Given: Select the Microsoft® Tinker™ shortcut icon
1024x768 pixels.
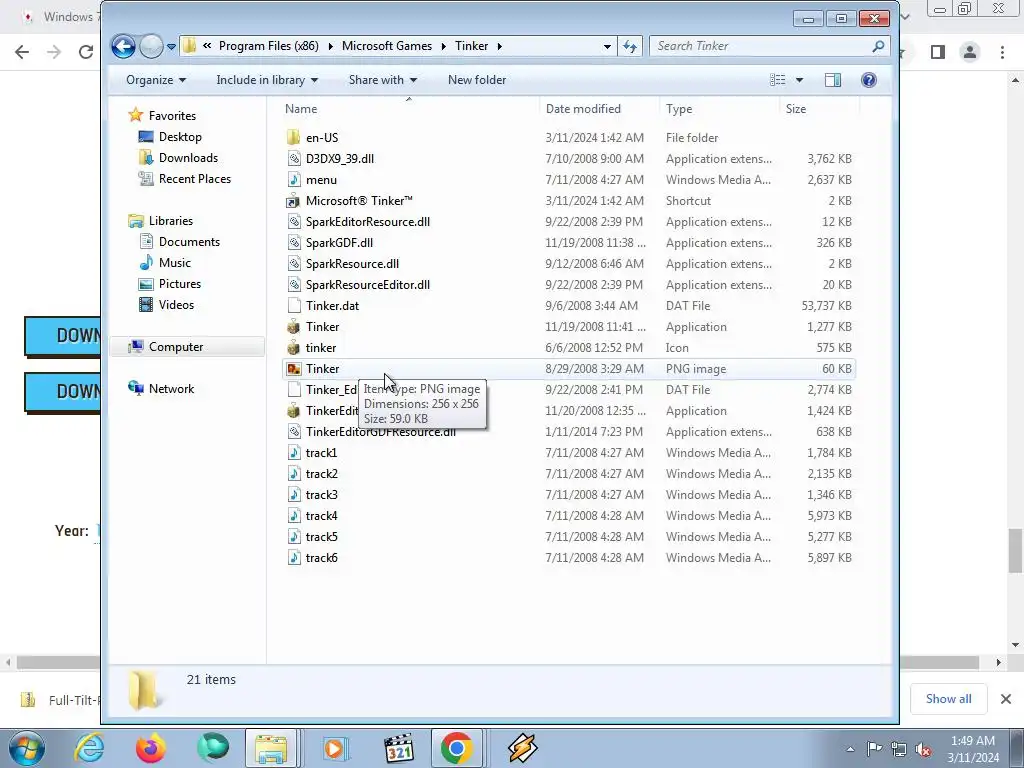Looking at the screenshot, I should [294, 200].
